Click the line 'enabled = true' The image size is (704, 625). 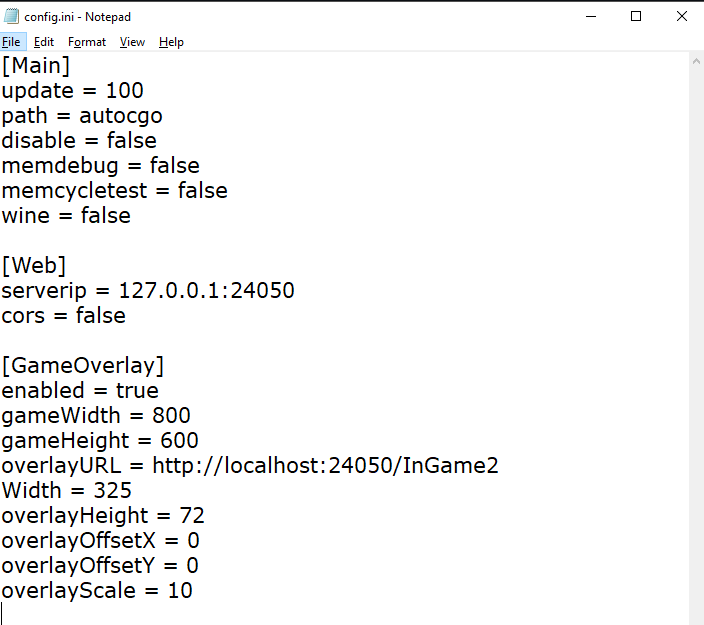click(80, 391)
